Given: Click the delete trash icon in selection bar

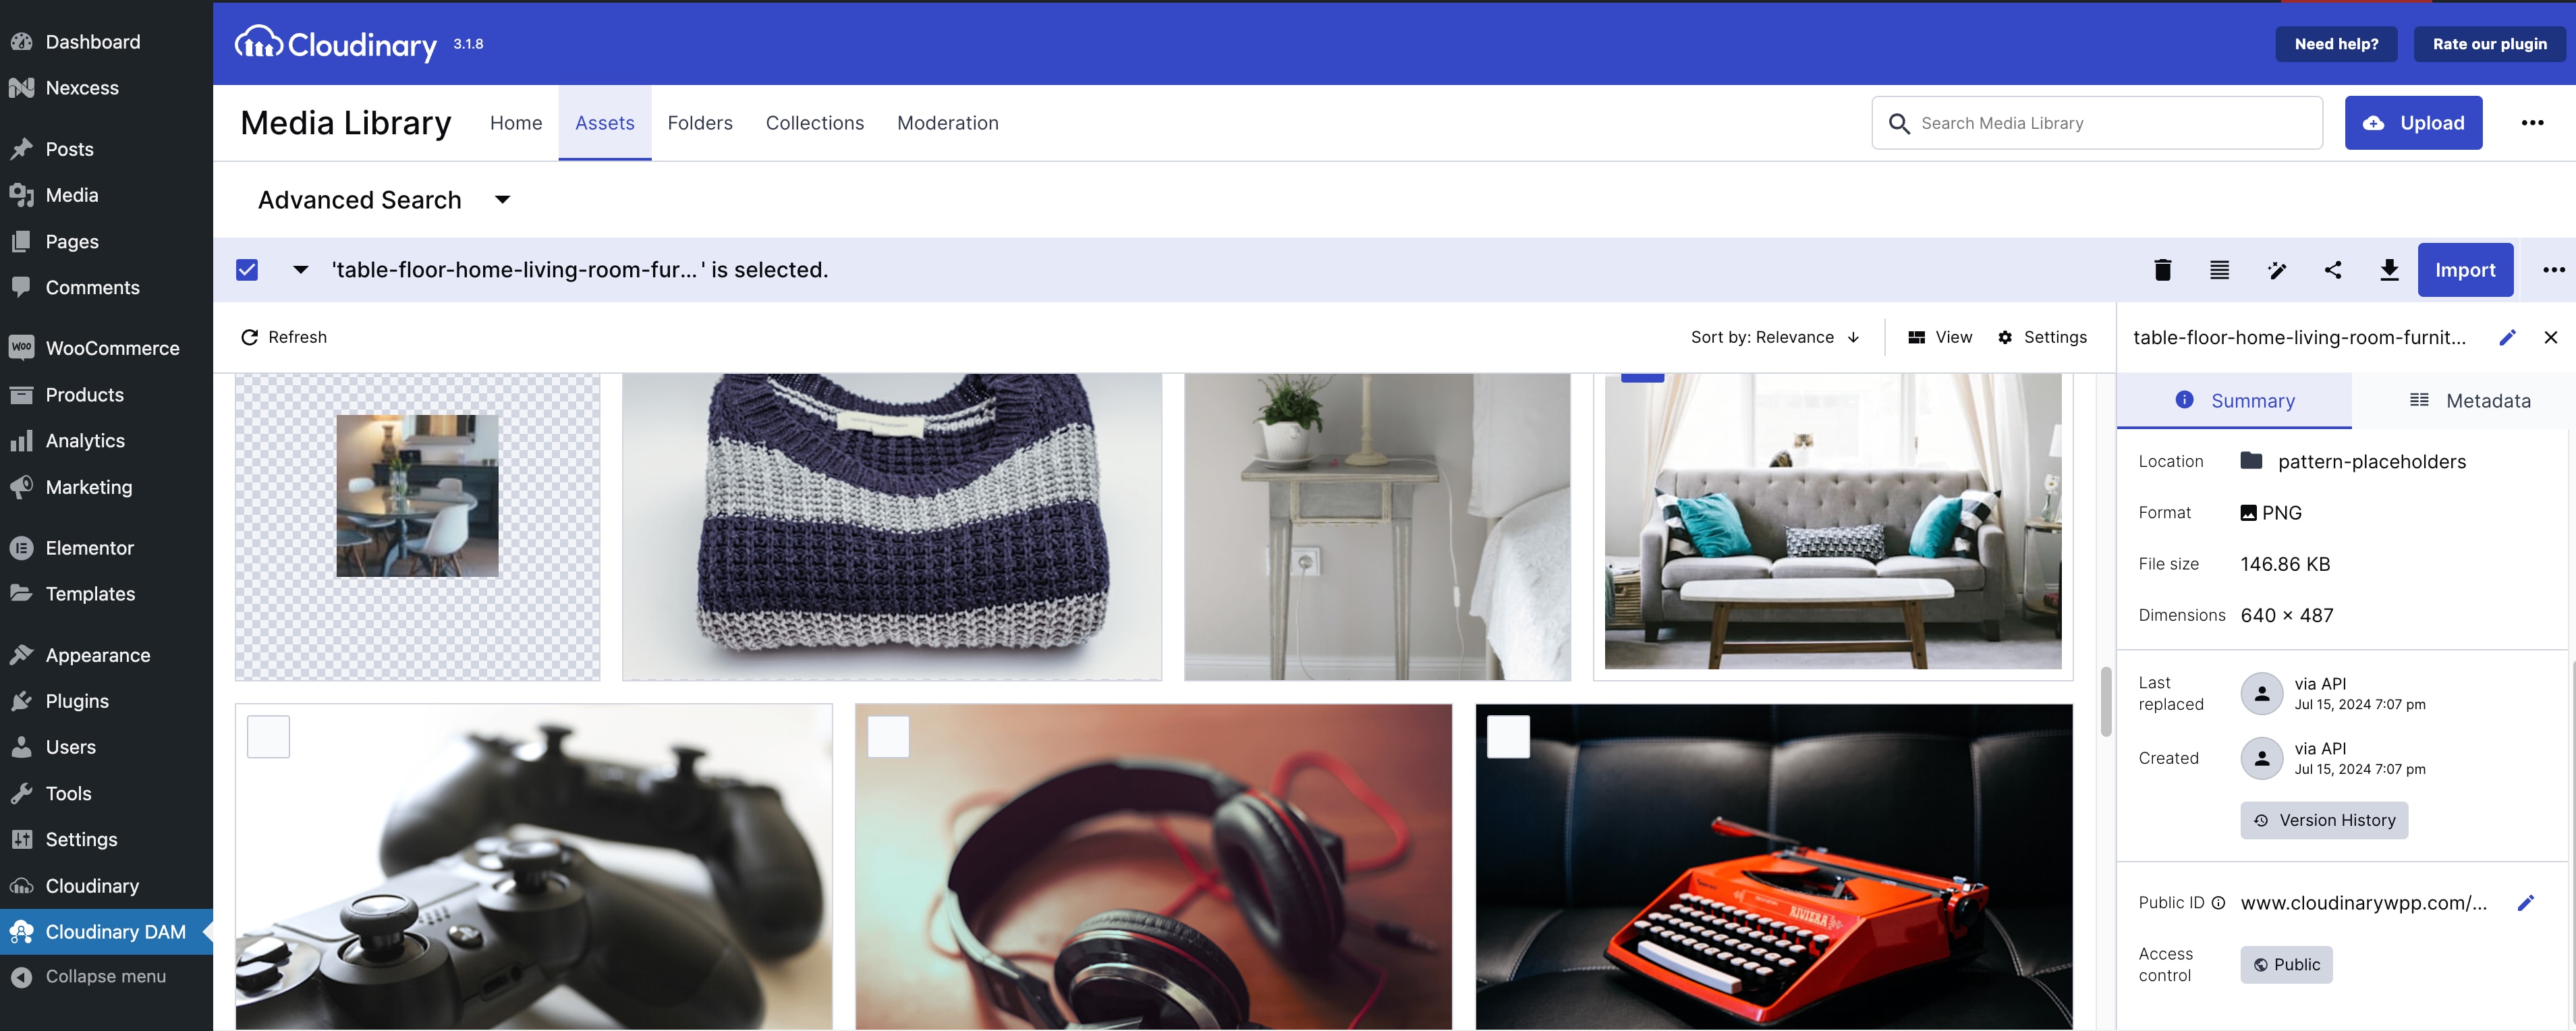Looking at the screenshot, I should click(2162, 270).
